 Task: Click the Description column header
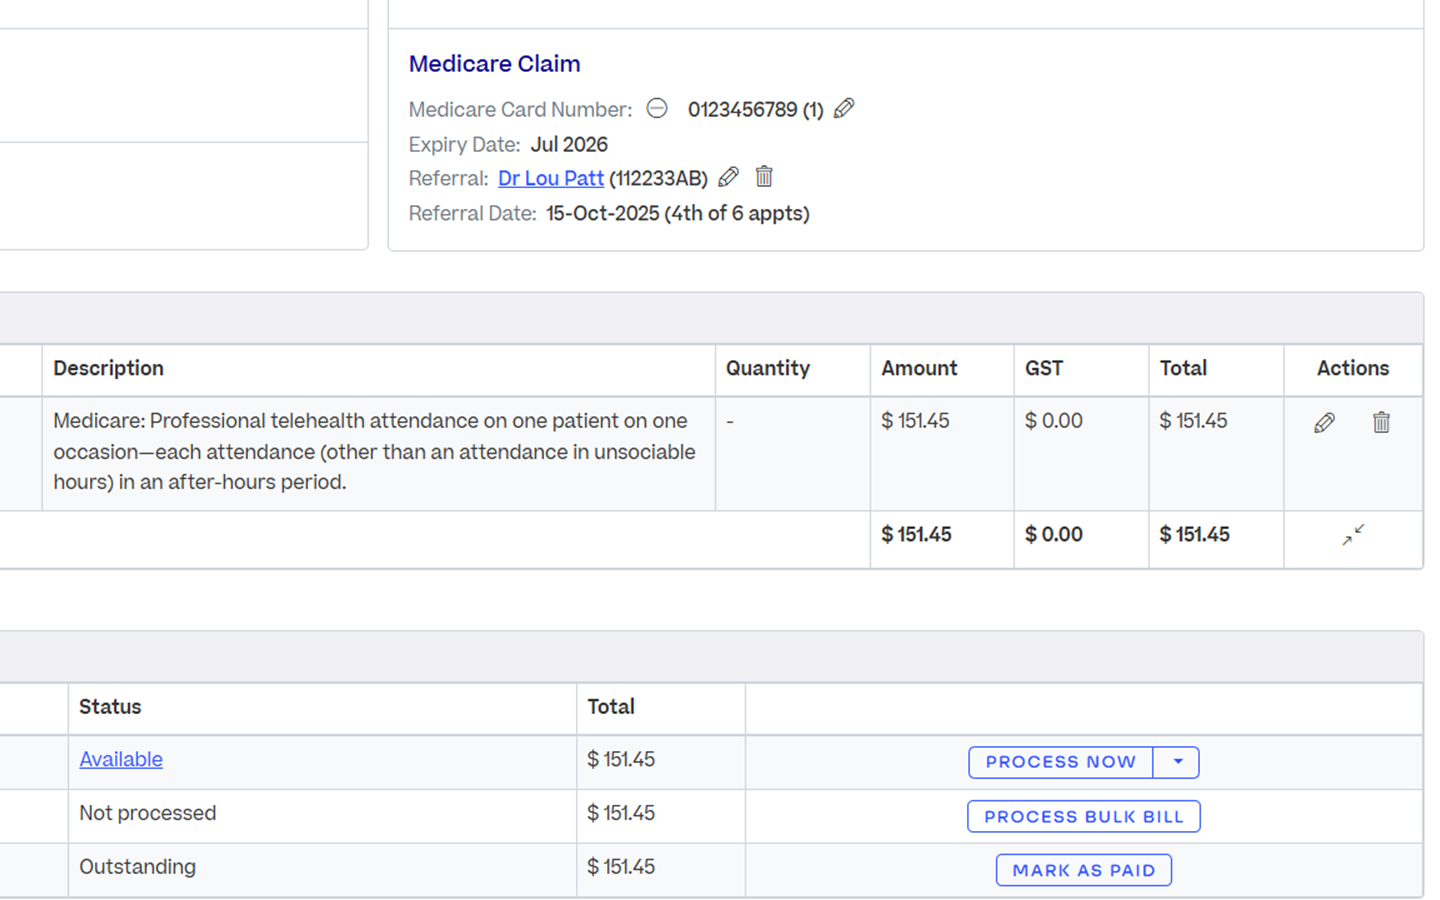(x=108, y=369)
